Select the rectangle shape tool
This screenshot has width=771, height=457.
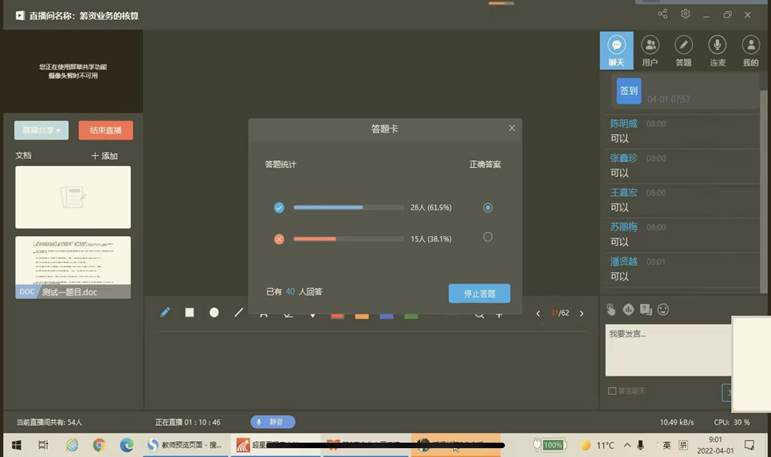click(x=190, y=312)
